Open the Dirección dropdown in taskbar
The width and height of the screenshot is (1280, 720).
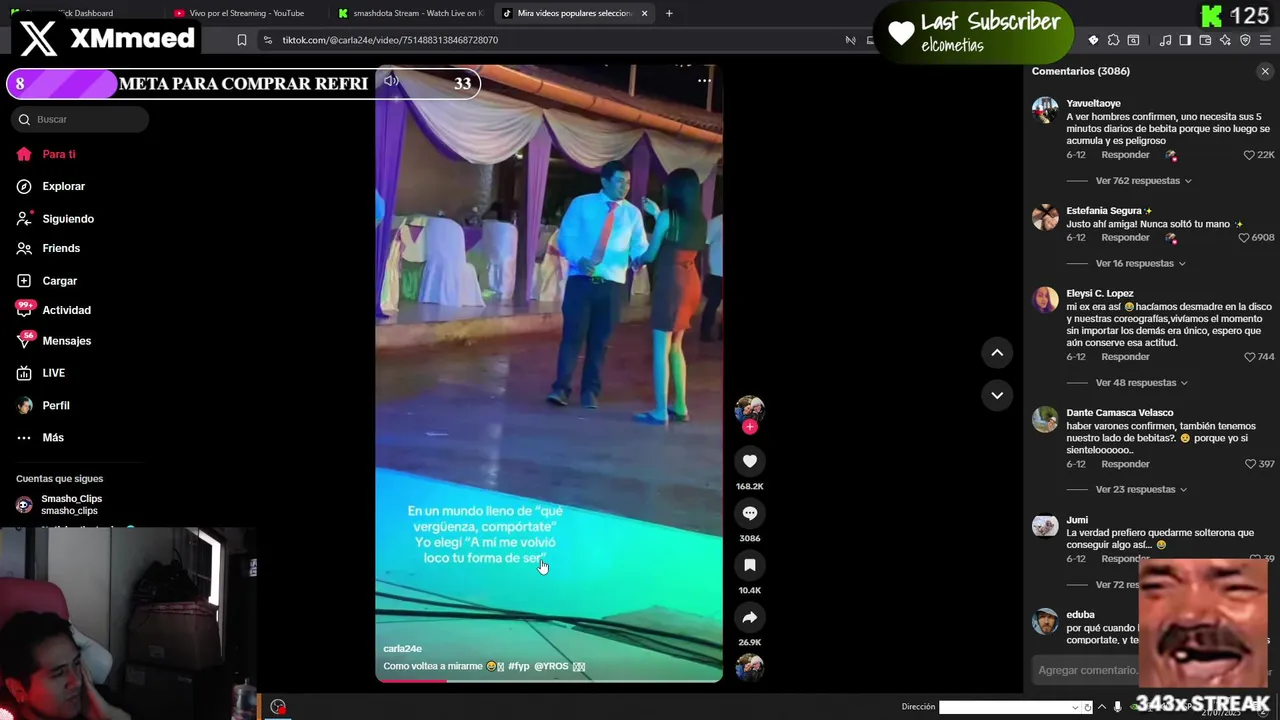pyautogui.click(x=1077, y=707)
